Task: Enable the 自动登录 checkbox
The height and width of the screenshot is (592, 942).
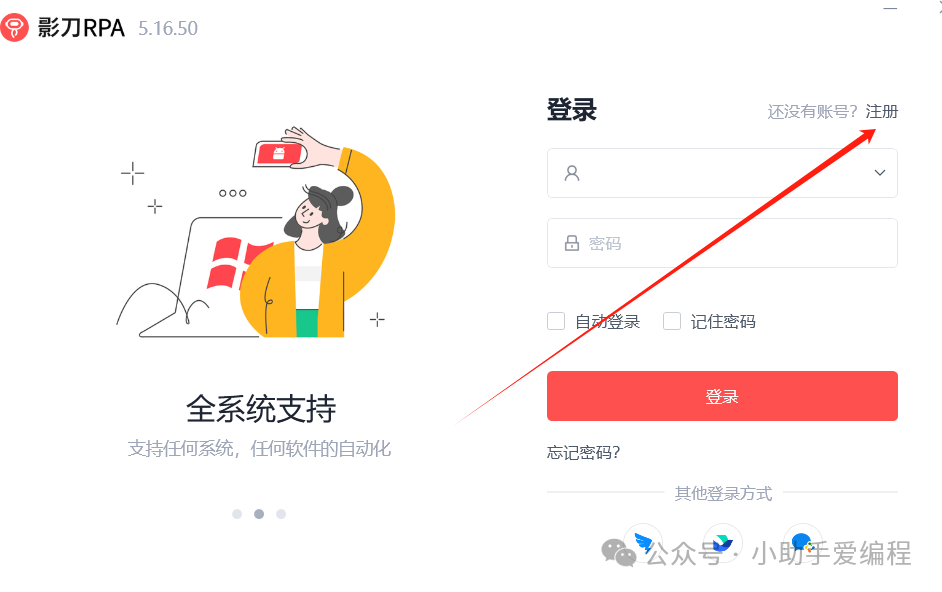Action: [x=556, y=321]
